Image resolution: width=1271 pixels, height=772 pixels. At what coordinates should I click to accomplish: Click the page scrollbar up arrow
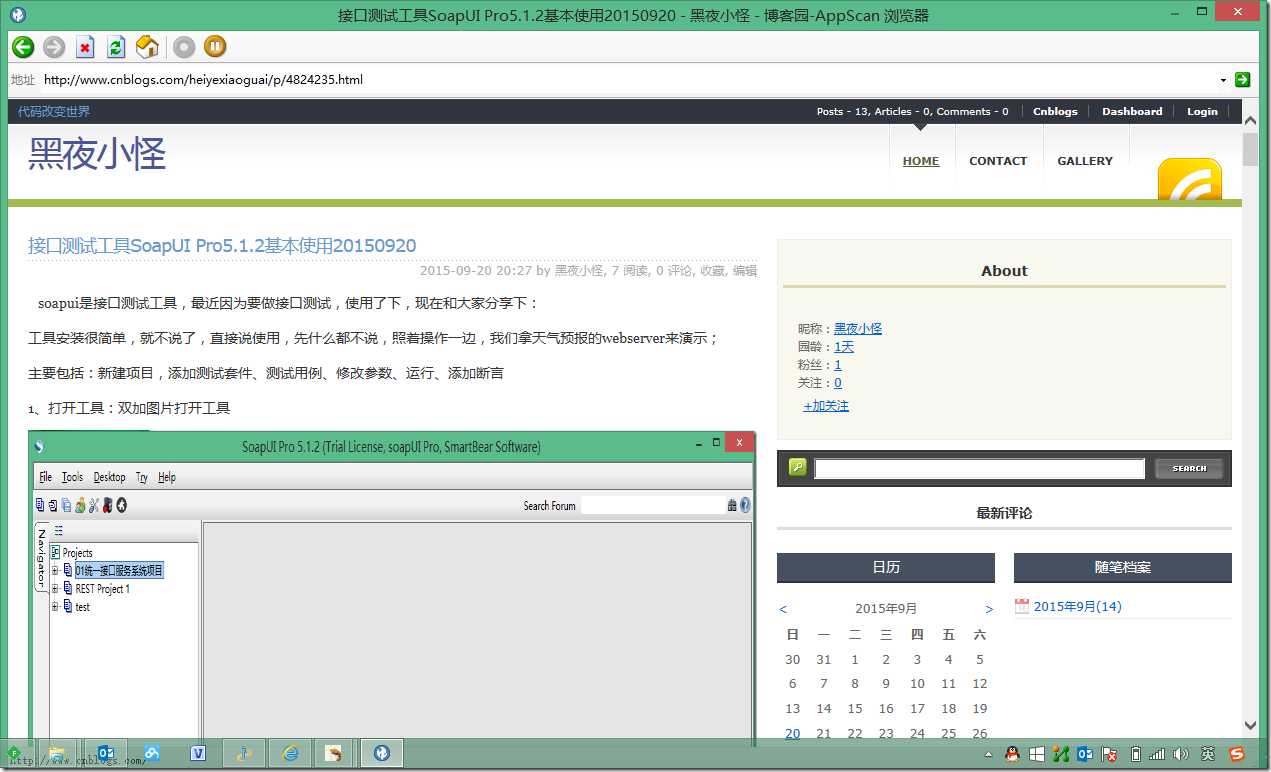[1250, 122]
